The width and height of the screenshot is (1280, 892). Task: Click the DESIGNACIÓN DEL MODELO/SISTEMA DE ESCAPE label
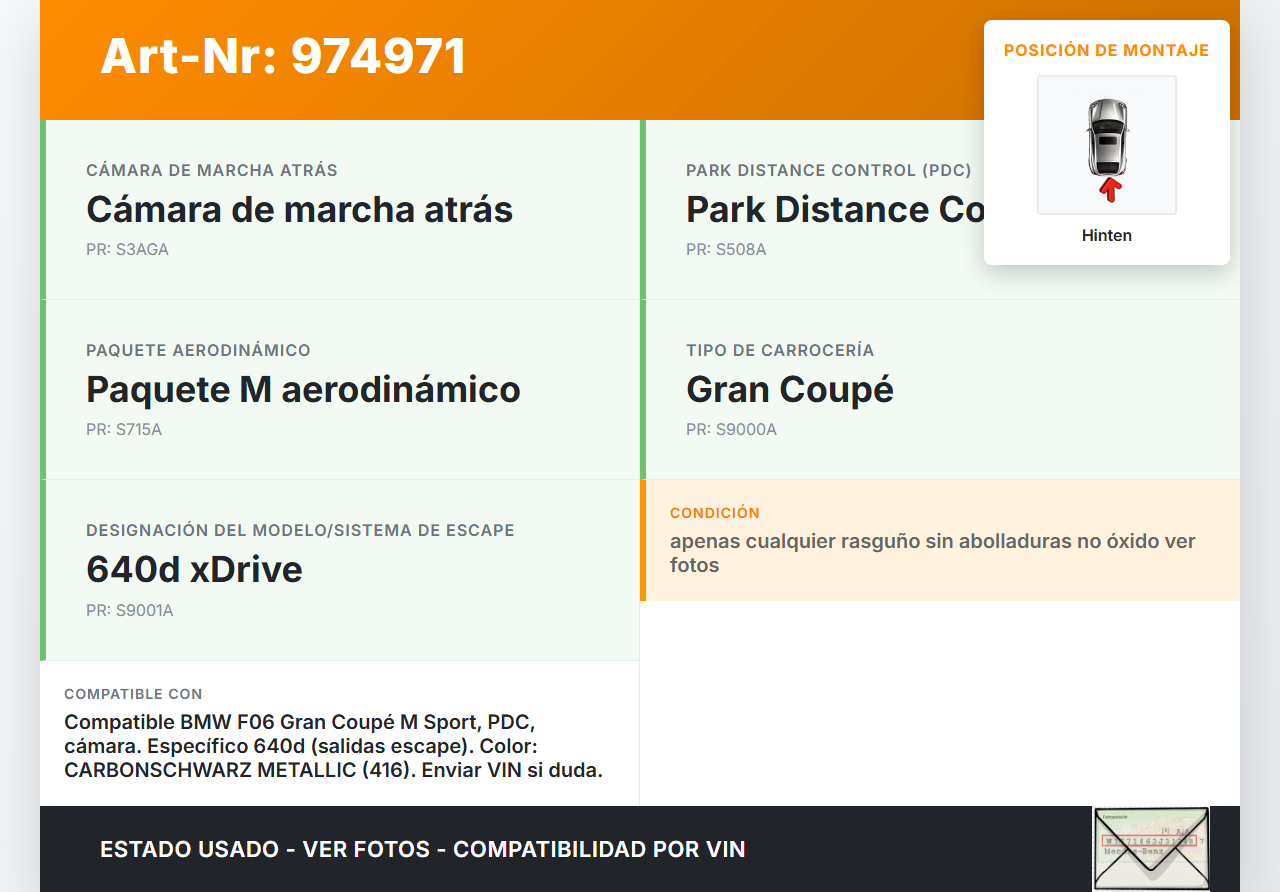(300, 530)
